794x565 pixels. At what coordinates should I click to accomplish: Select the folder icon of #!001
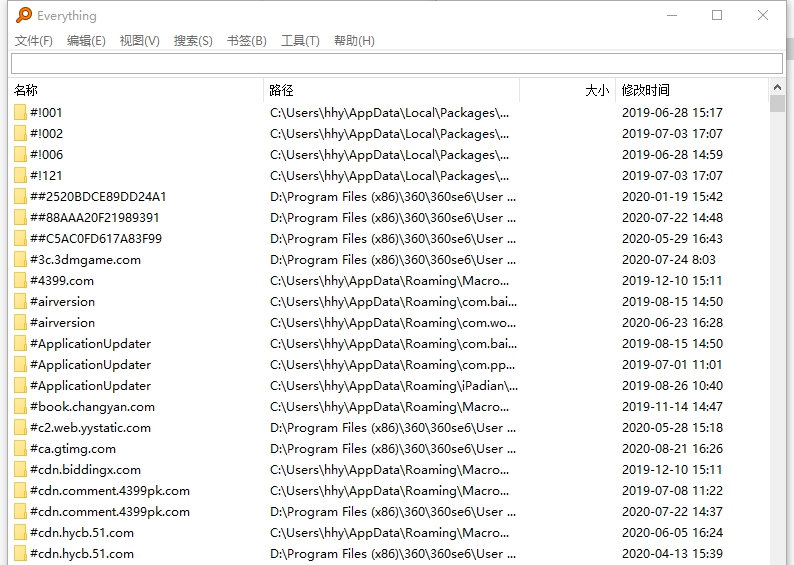(20, 112)
